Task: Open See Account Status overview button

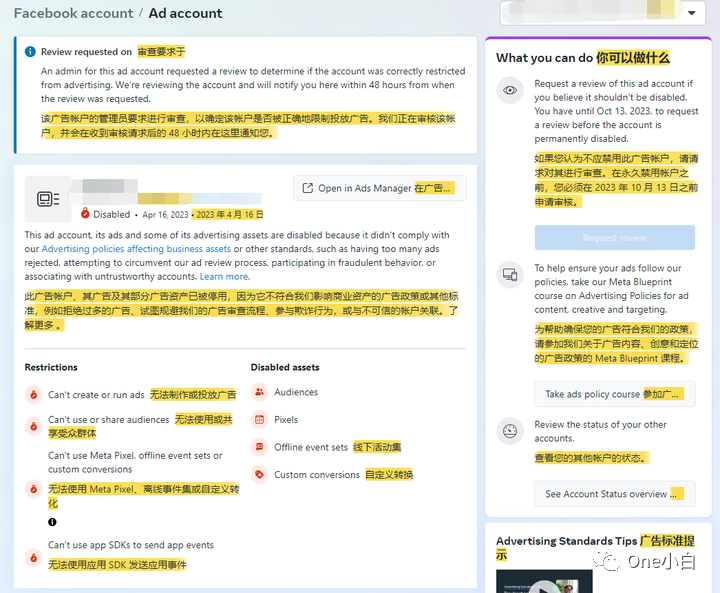Action: (614, 494)
